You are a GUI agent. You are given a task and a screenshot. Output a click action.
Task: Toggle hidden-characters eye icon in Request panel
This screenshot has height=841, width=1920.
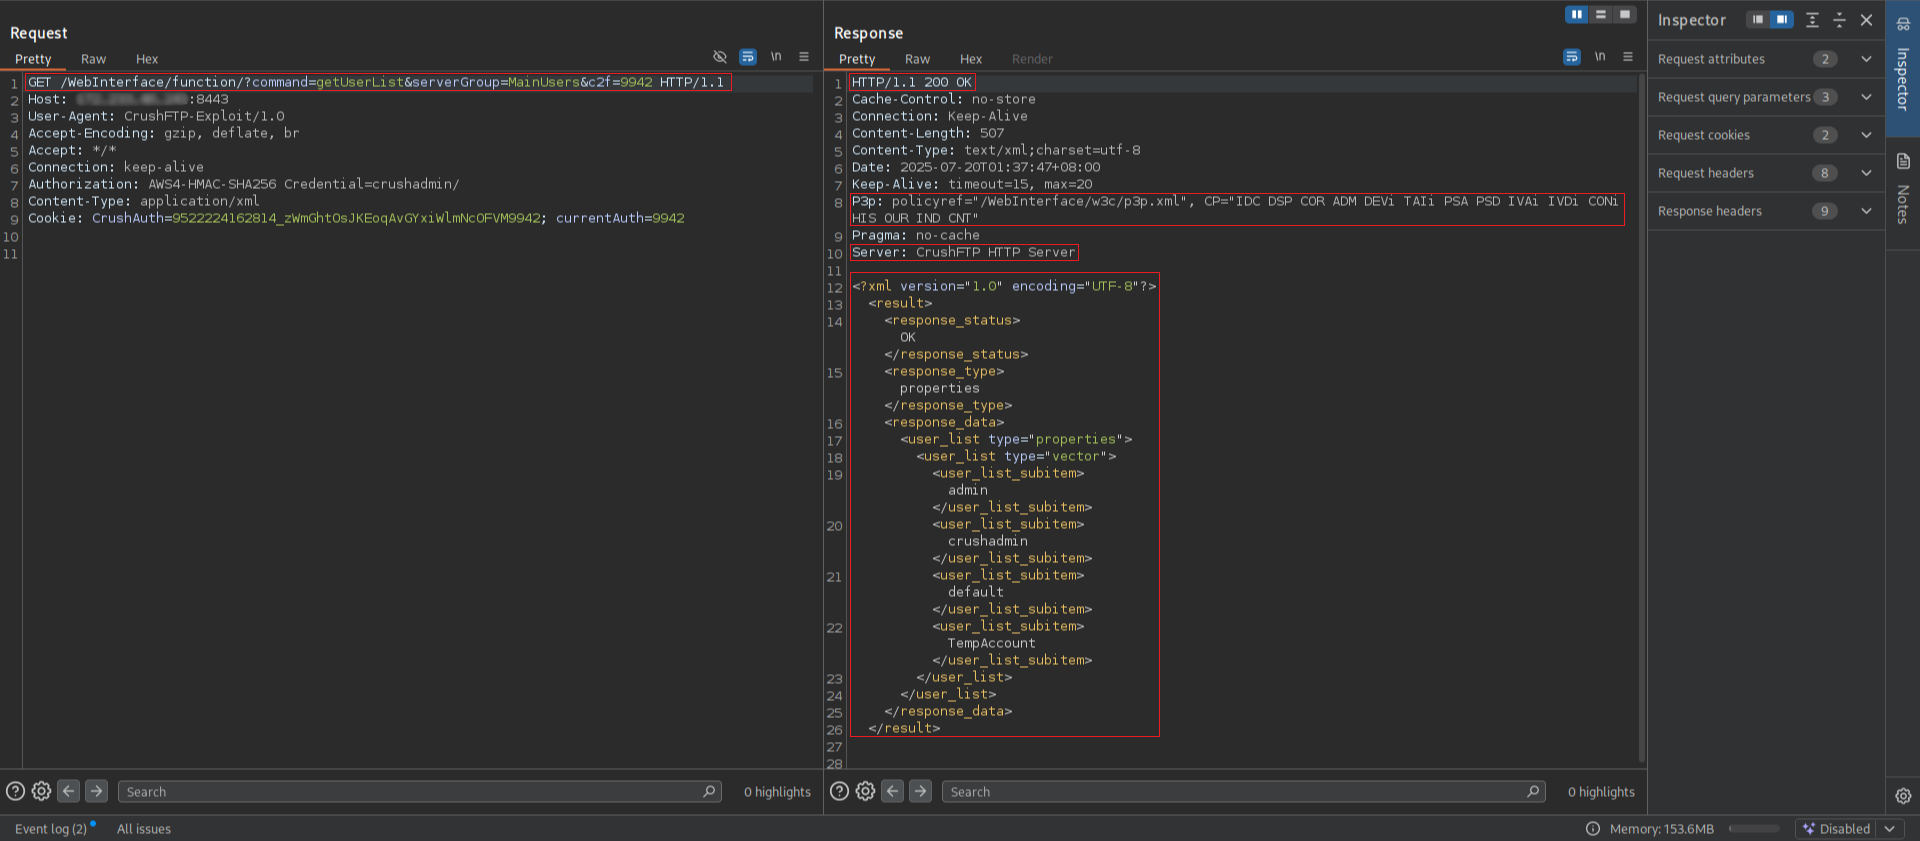pyautogui.click(x=720, y=57)
